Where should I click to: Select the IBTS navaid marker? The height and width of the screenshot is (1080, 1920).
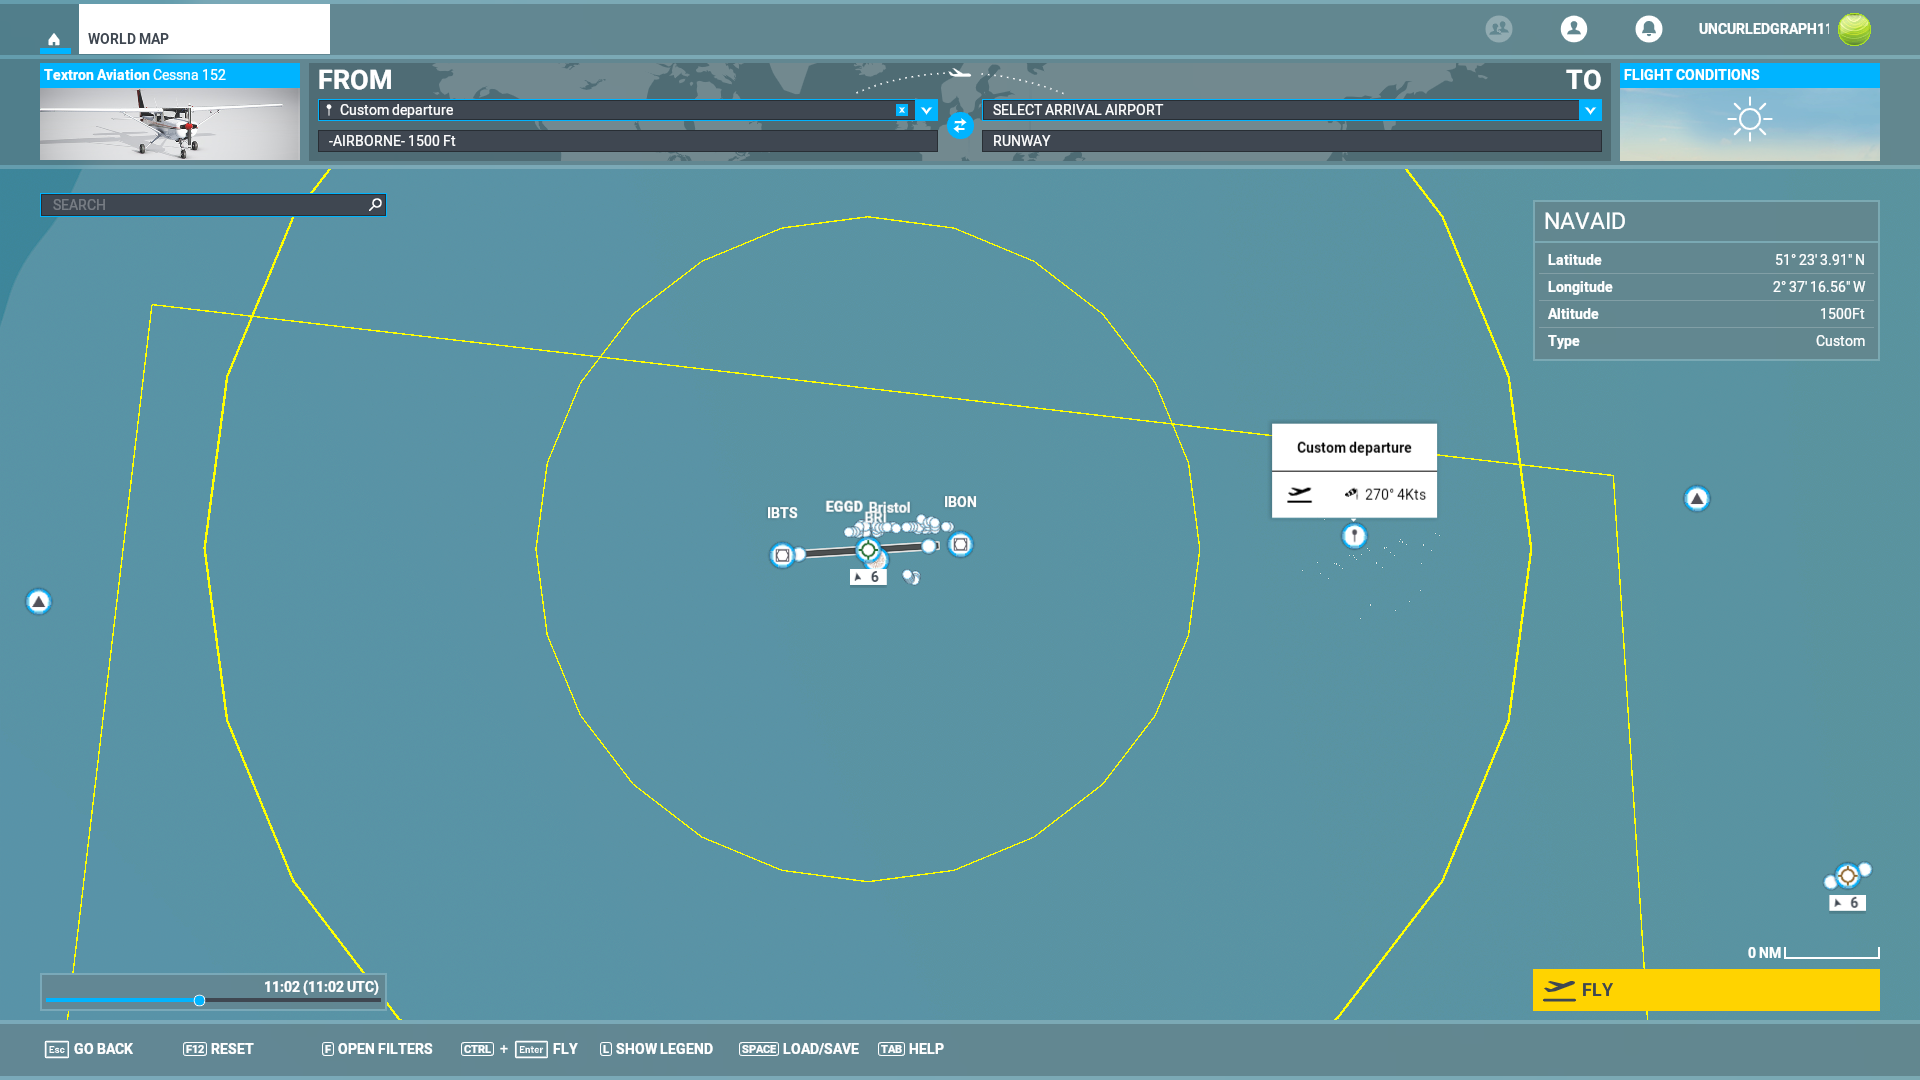click(782, 555)
